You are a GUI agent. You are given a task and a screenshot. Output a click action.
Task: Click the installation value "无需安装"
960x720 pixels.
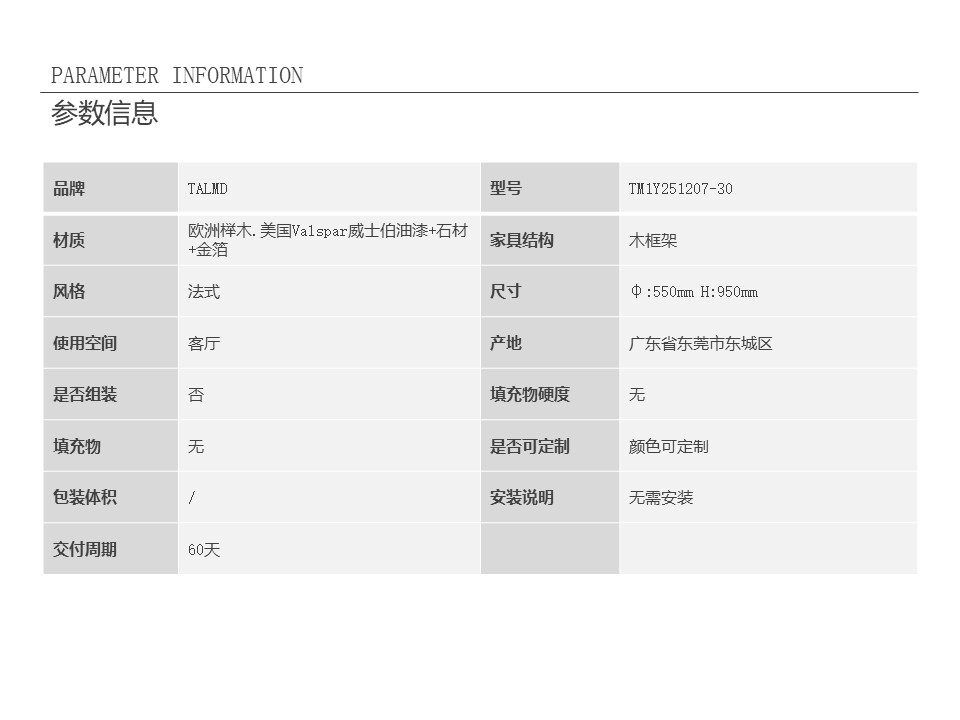660,498
